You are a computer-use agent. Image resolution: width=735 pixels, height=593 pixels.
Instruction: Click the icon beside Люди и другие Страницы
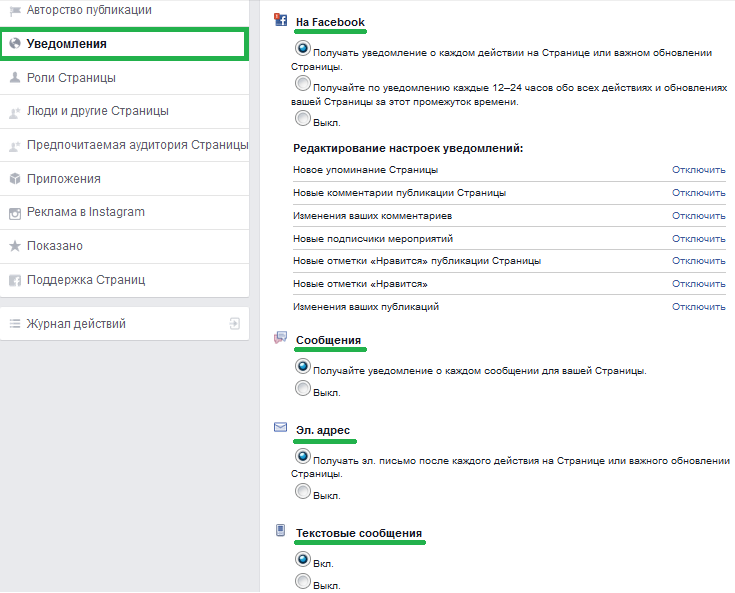15,112
